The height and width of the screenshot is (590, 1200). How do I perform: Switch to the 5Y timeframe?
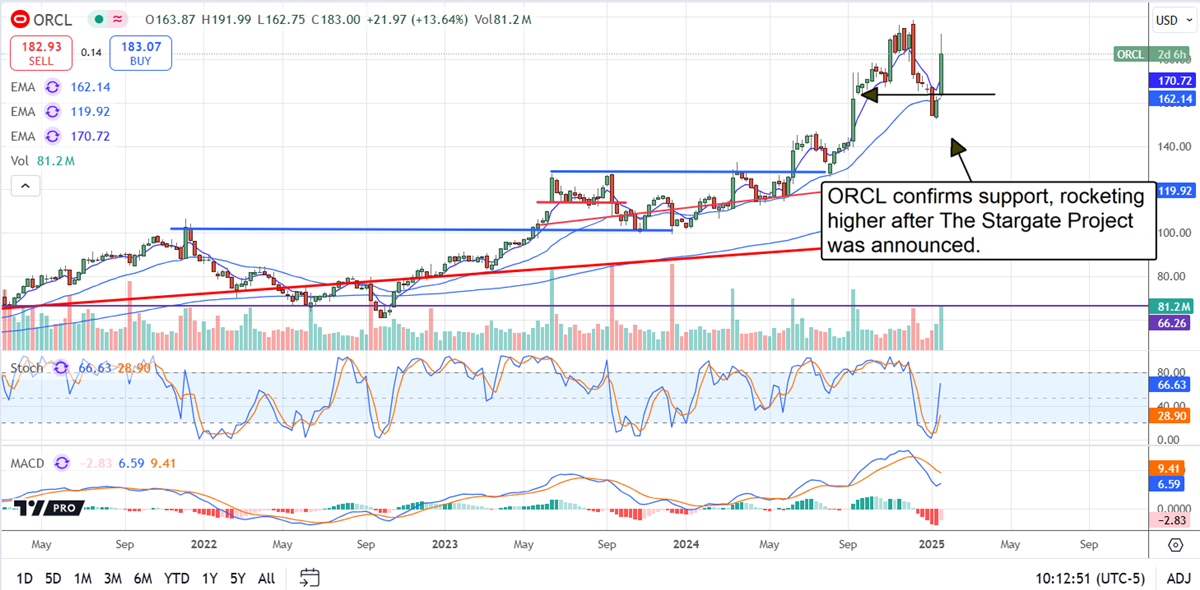coord(237,578)
